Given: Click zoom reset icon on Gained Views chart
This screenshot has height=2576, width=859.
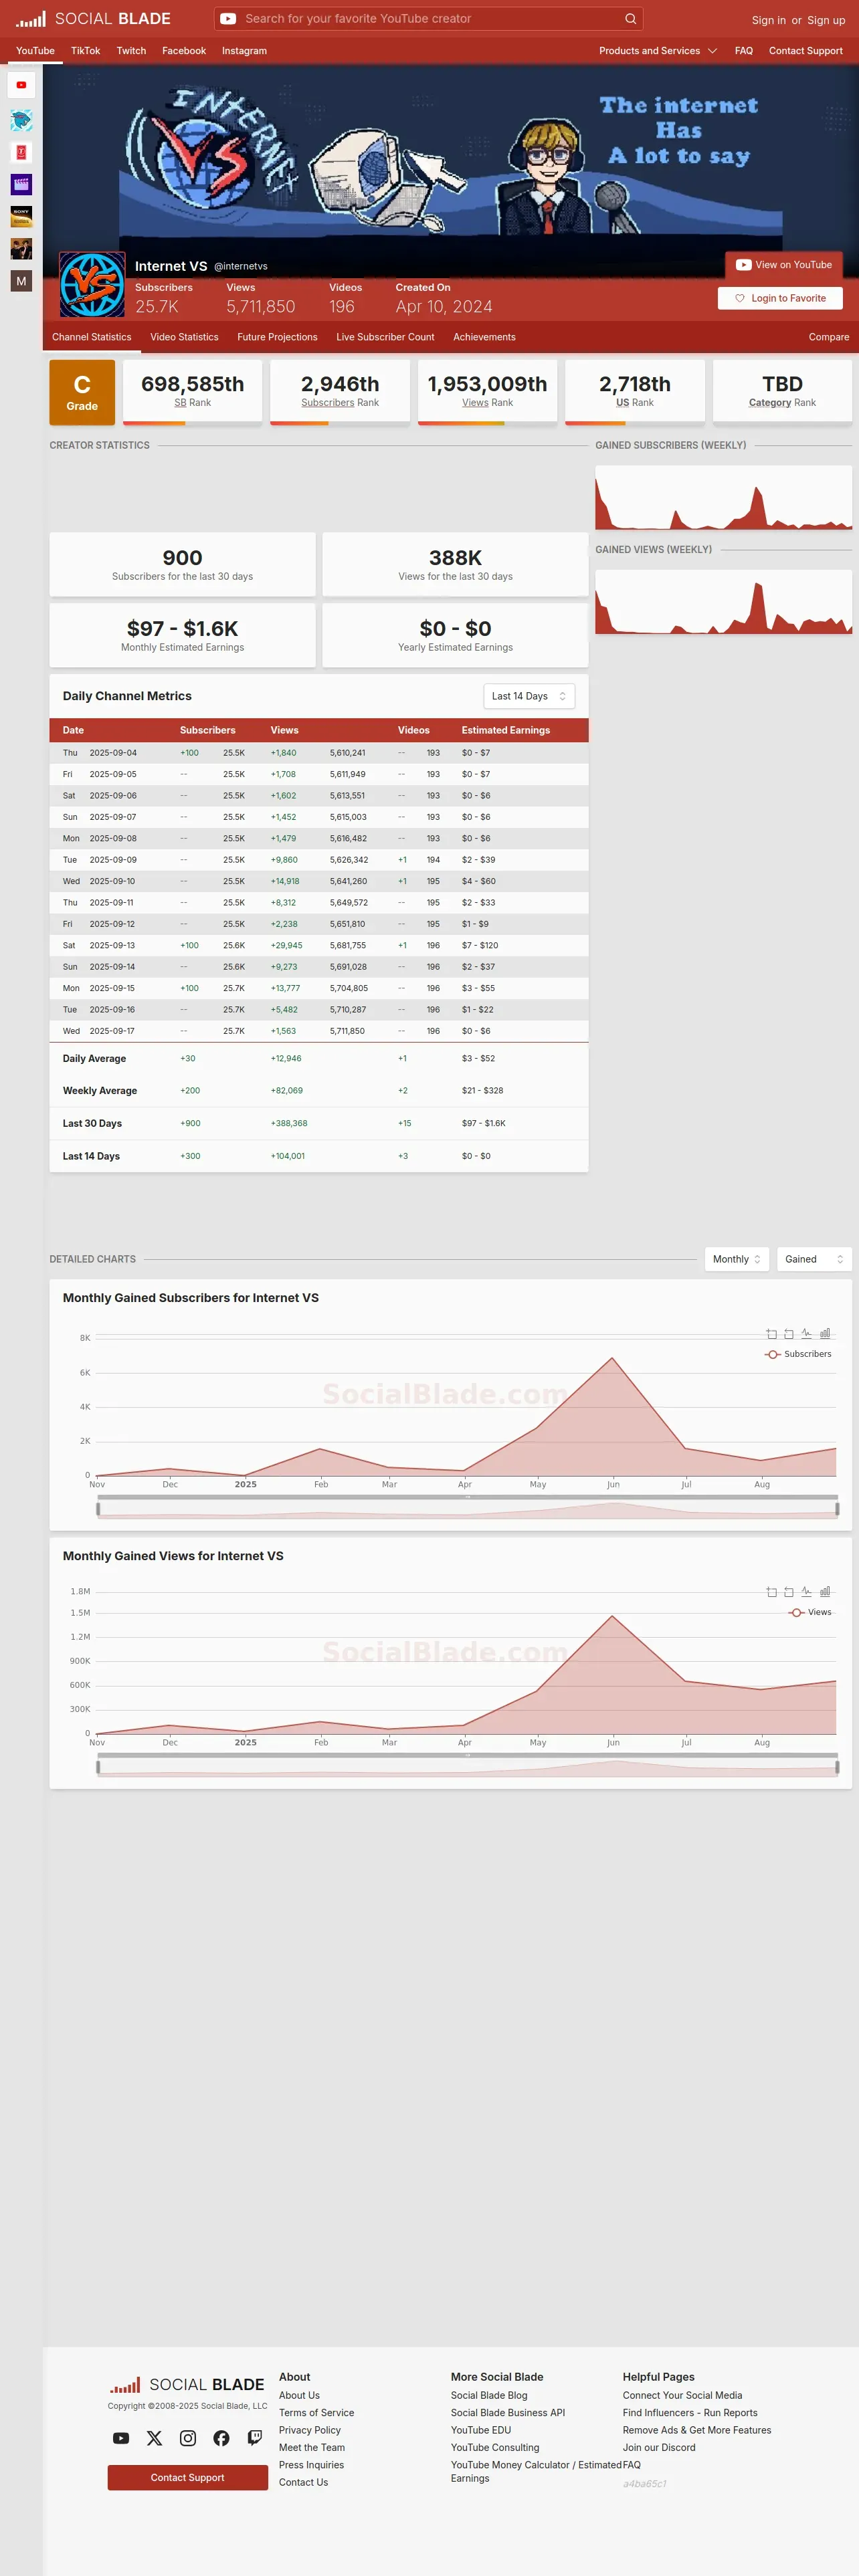Looking at the screenshot, I should point(789,1592).
